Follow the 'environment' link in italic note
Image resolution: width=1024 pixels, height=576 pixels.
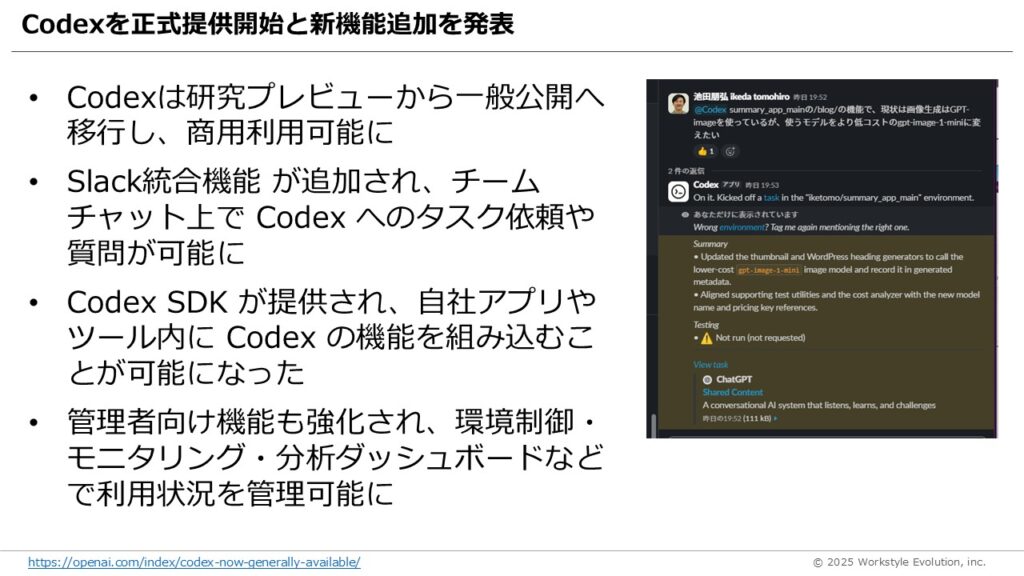742,227
